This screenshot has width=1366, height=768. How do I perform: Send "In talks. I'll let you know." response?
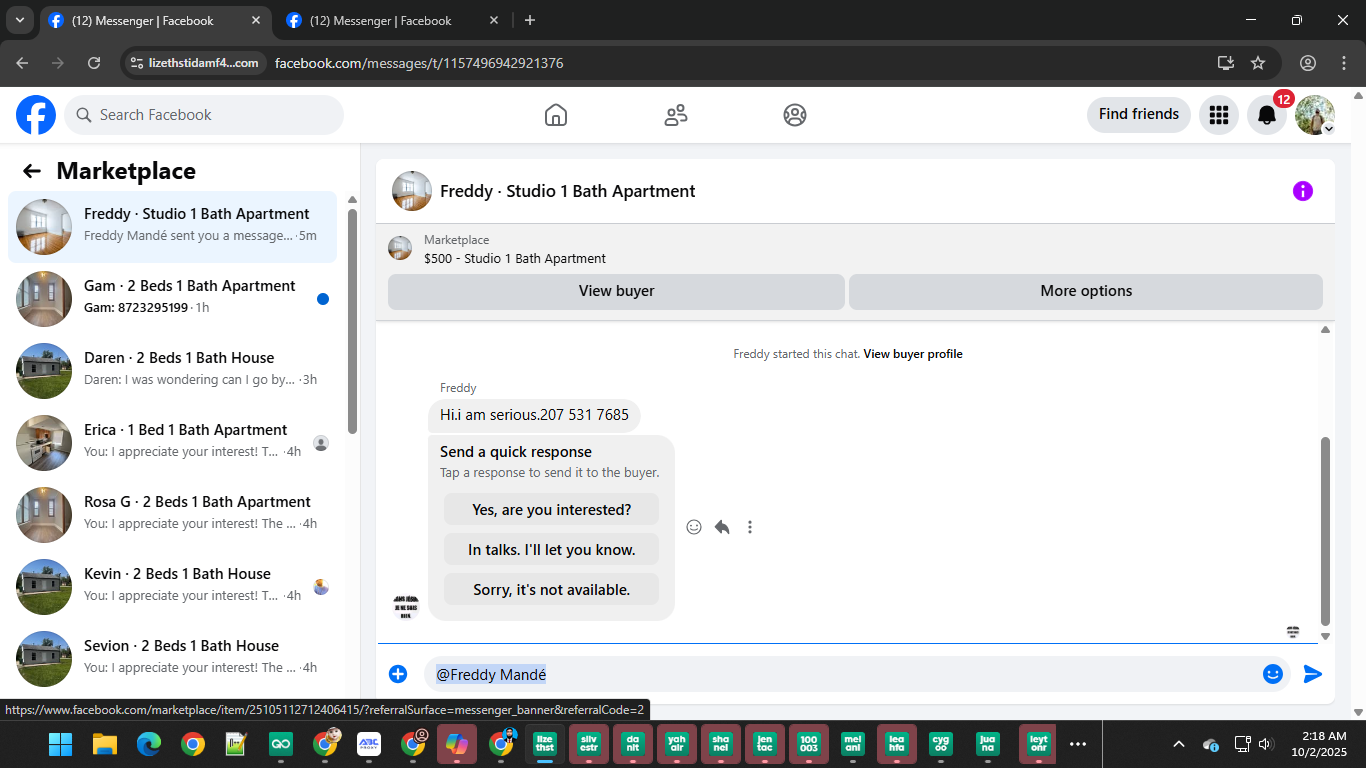point(552,549)
